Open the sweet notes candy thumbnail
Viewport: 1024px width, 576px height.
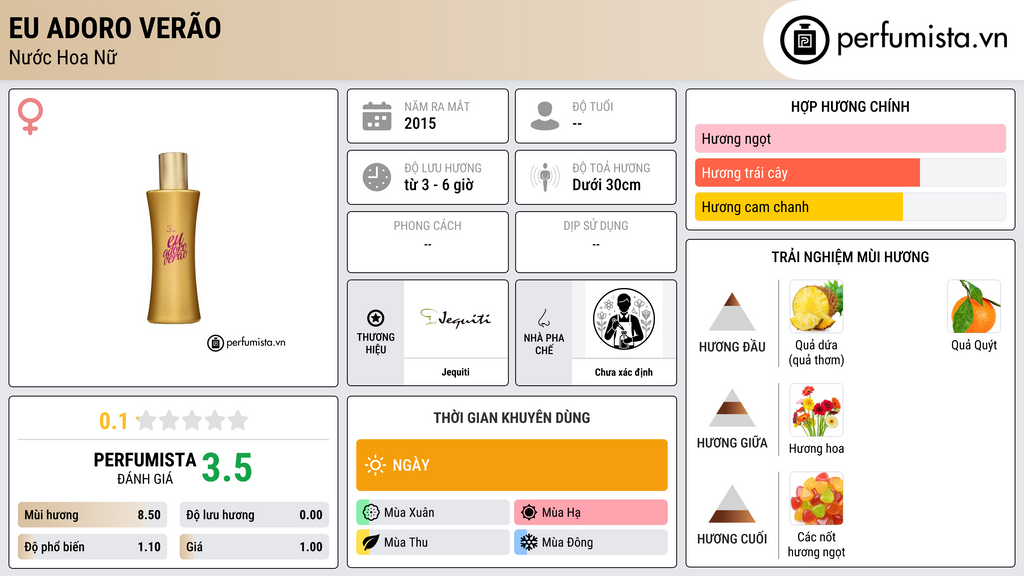tap(816, 499)
